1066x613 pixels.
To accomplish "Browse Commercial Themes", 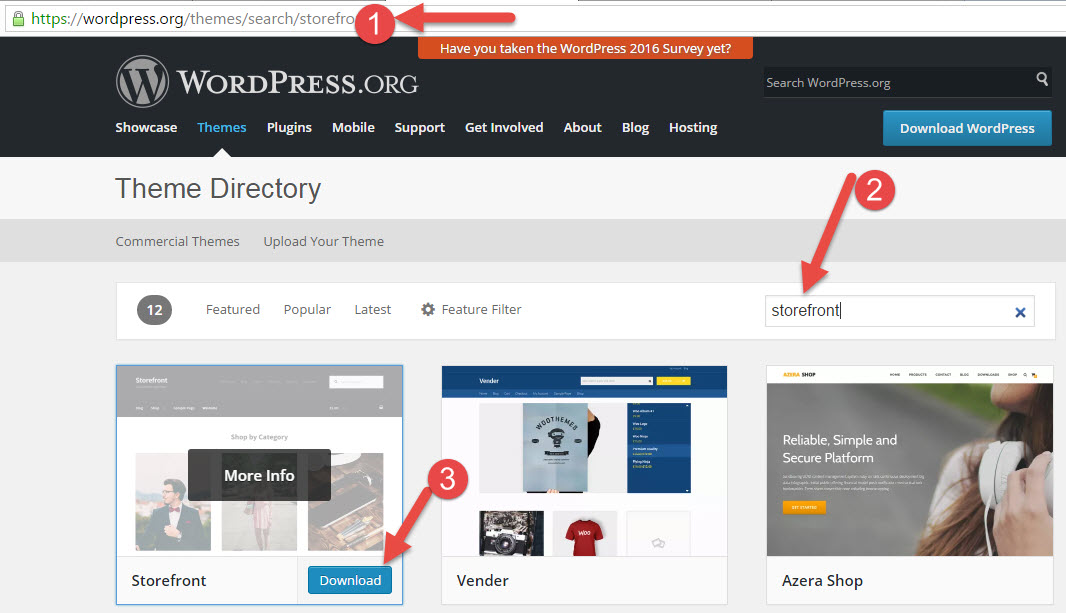I will pyautogui.click(x=177, y=241).
